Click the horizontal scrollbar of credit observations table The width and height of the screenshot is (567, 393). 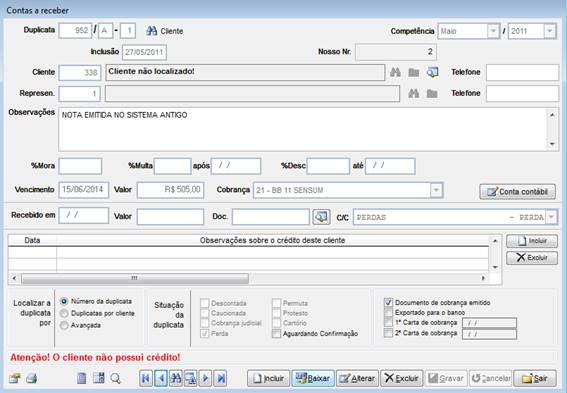pos(248,278)
